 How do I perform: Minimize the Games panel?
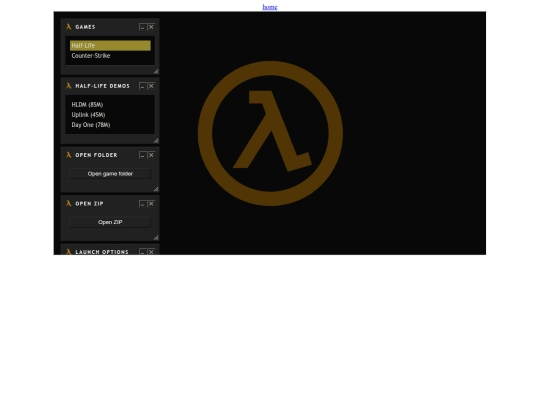[143, 27]
